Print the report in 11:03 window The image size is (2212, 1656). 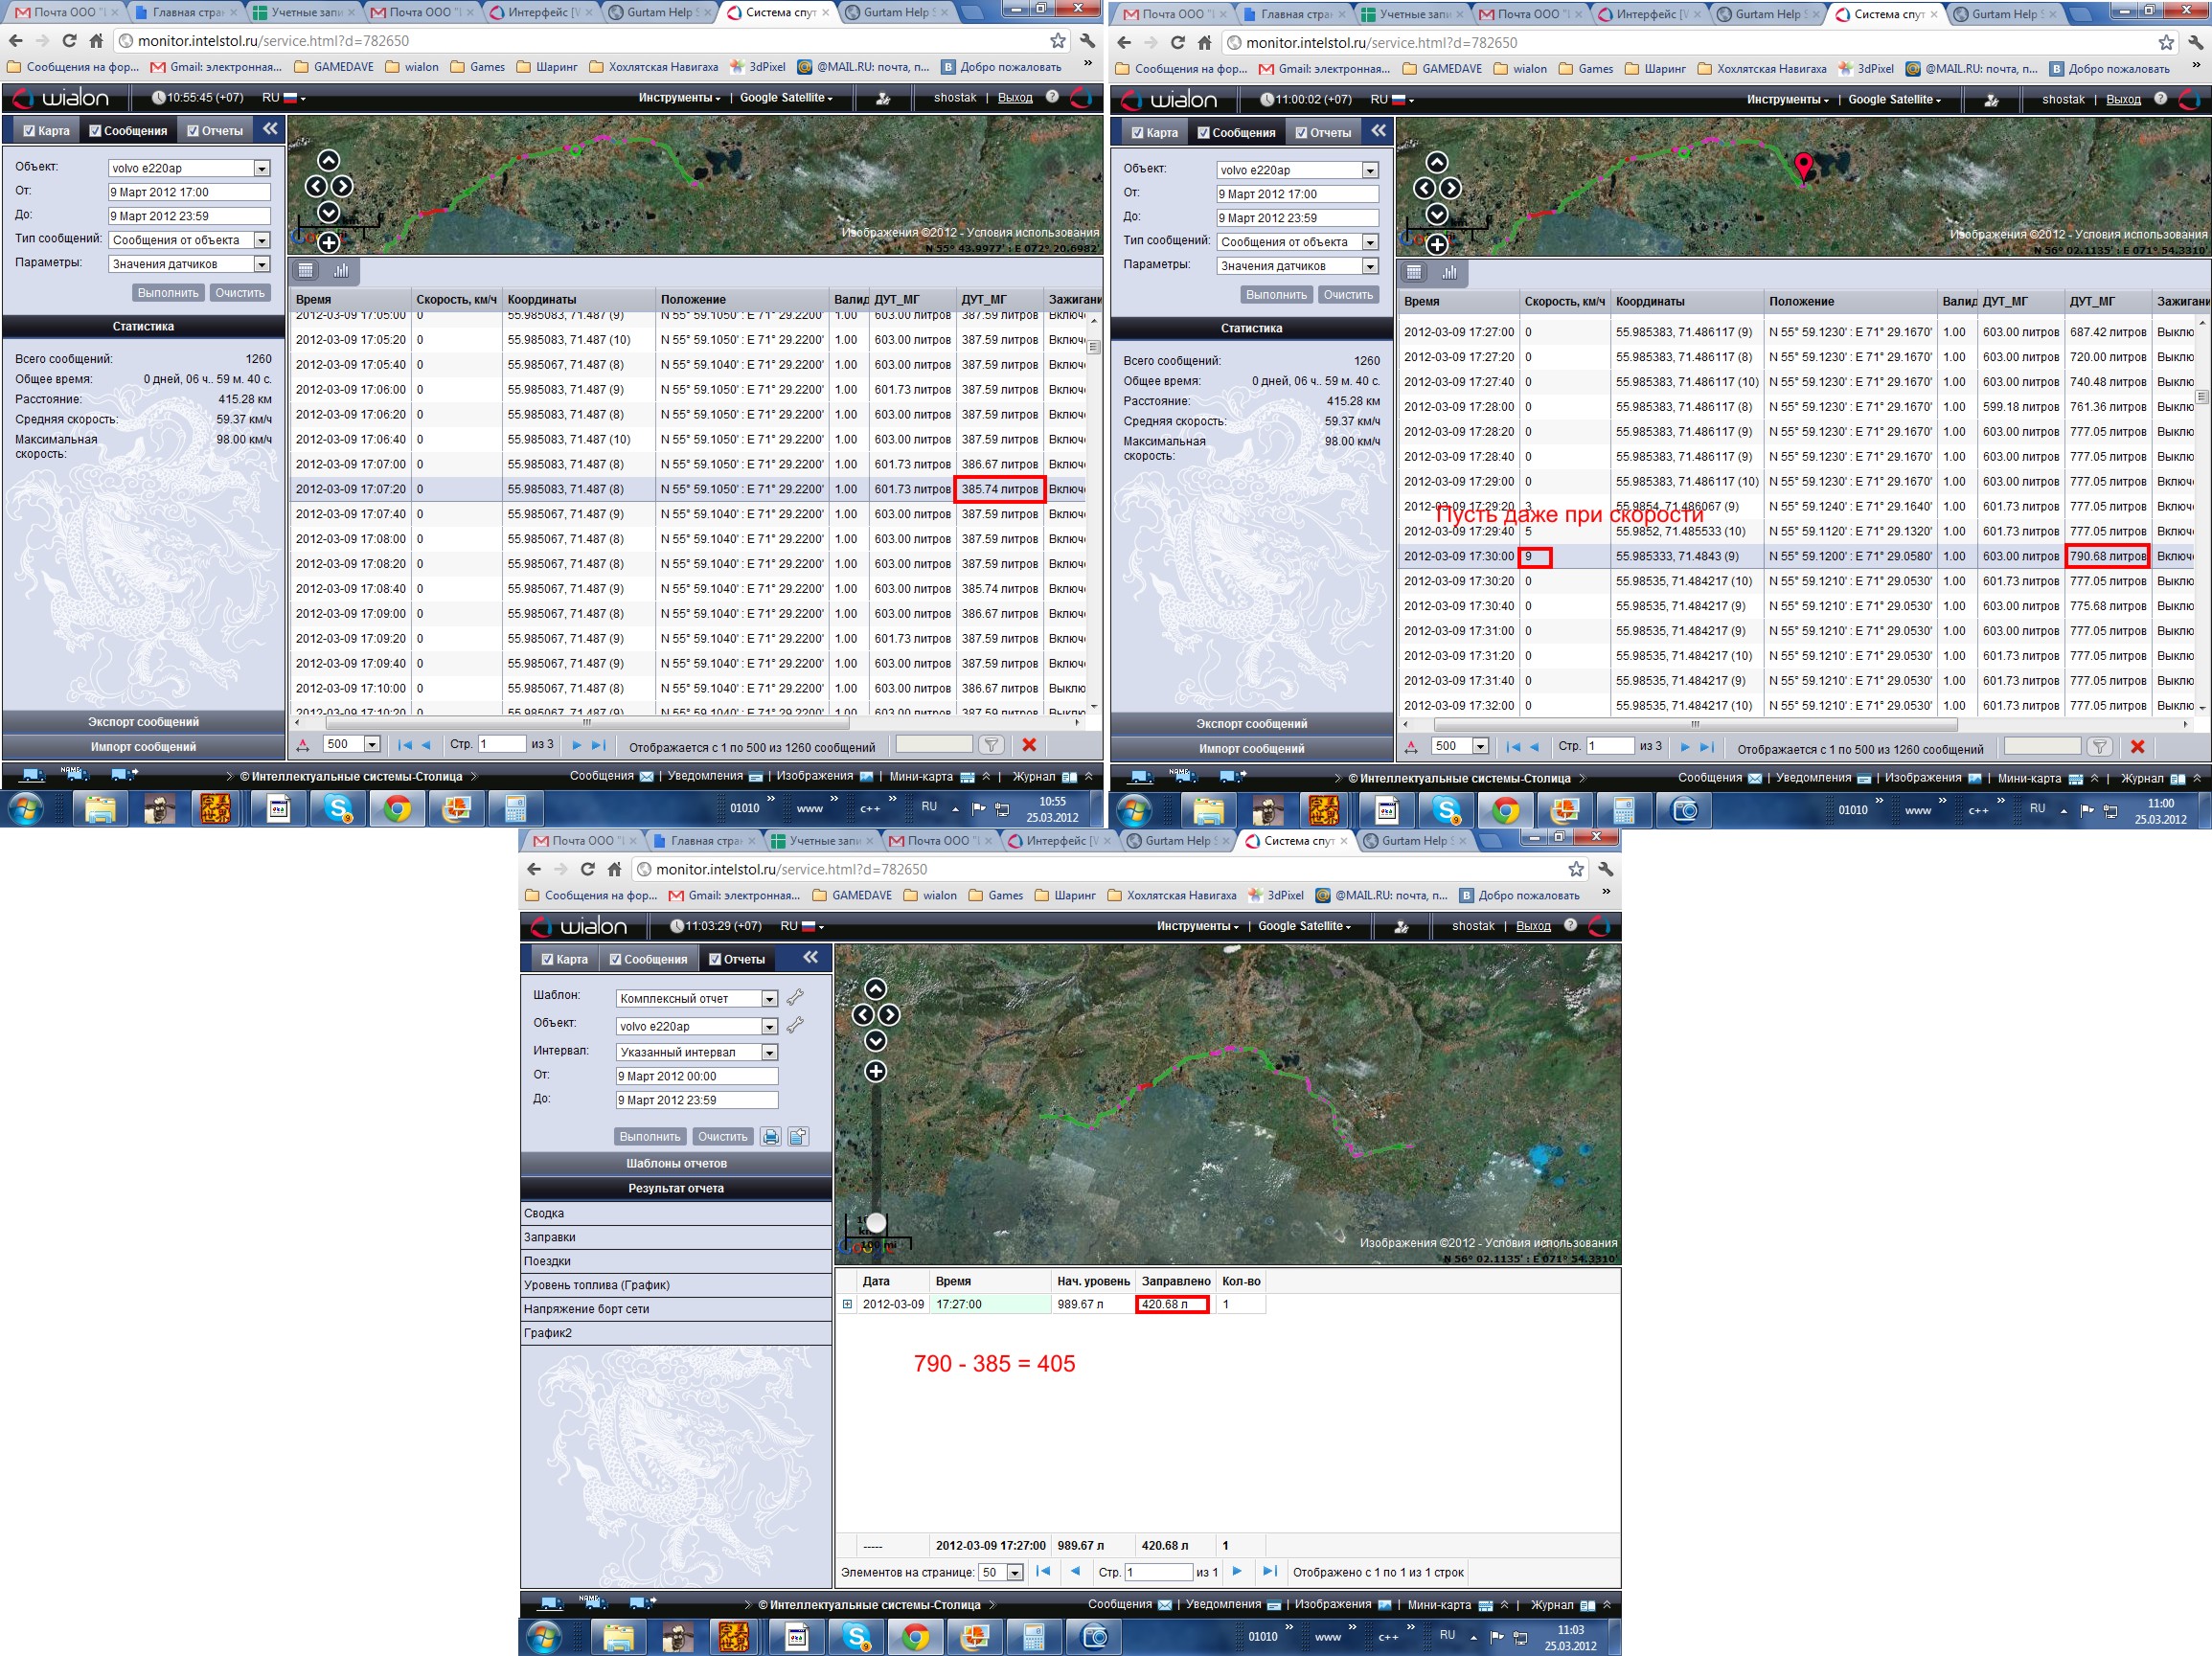[770, 1136]
